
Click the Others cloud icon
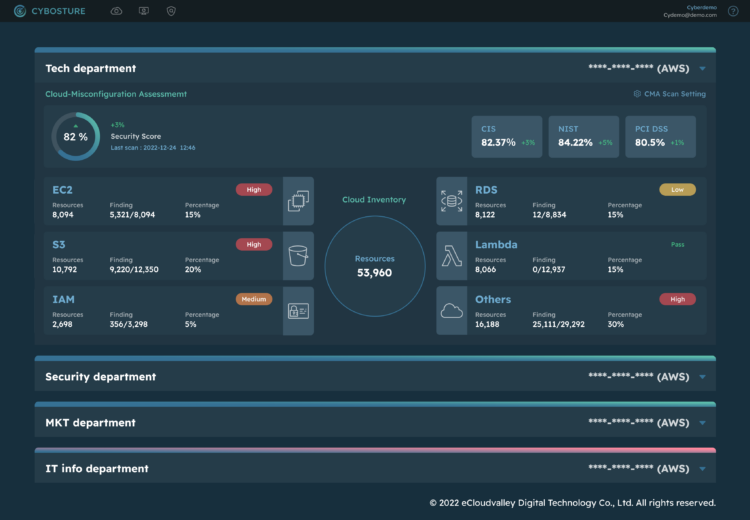click(452, 311)
